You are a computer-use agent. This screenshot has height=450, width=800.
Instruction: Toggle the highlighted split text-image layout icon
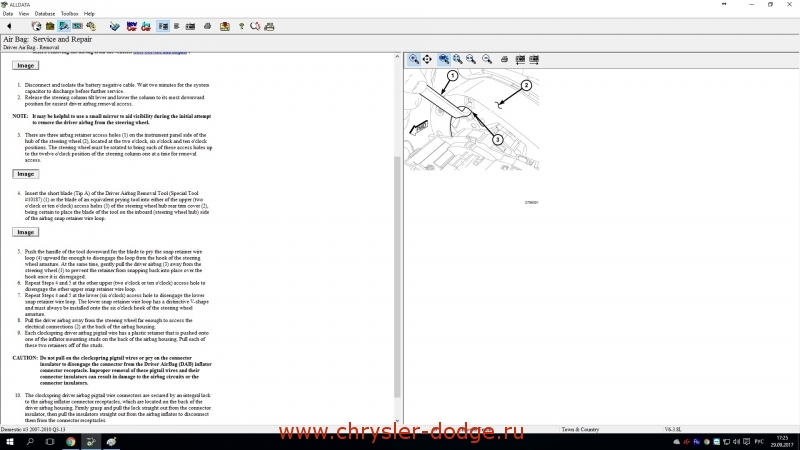pyautogui.click(x=163, y=26)
